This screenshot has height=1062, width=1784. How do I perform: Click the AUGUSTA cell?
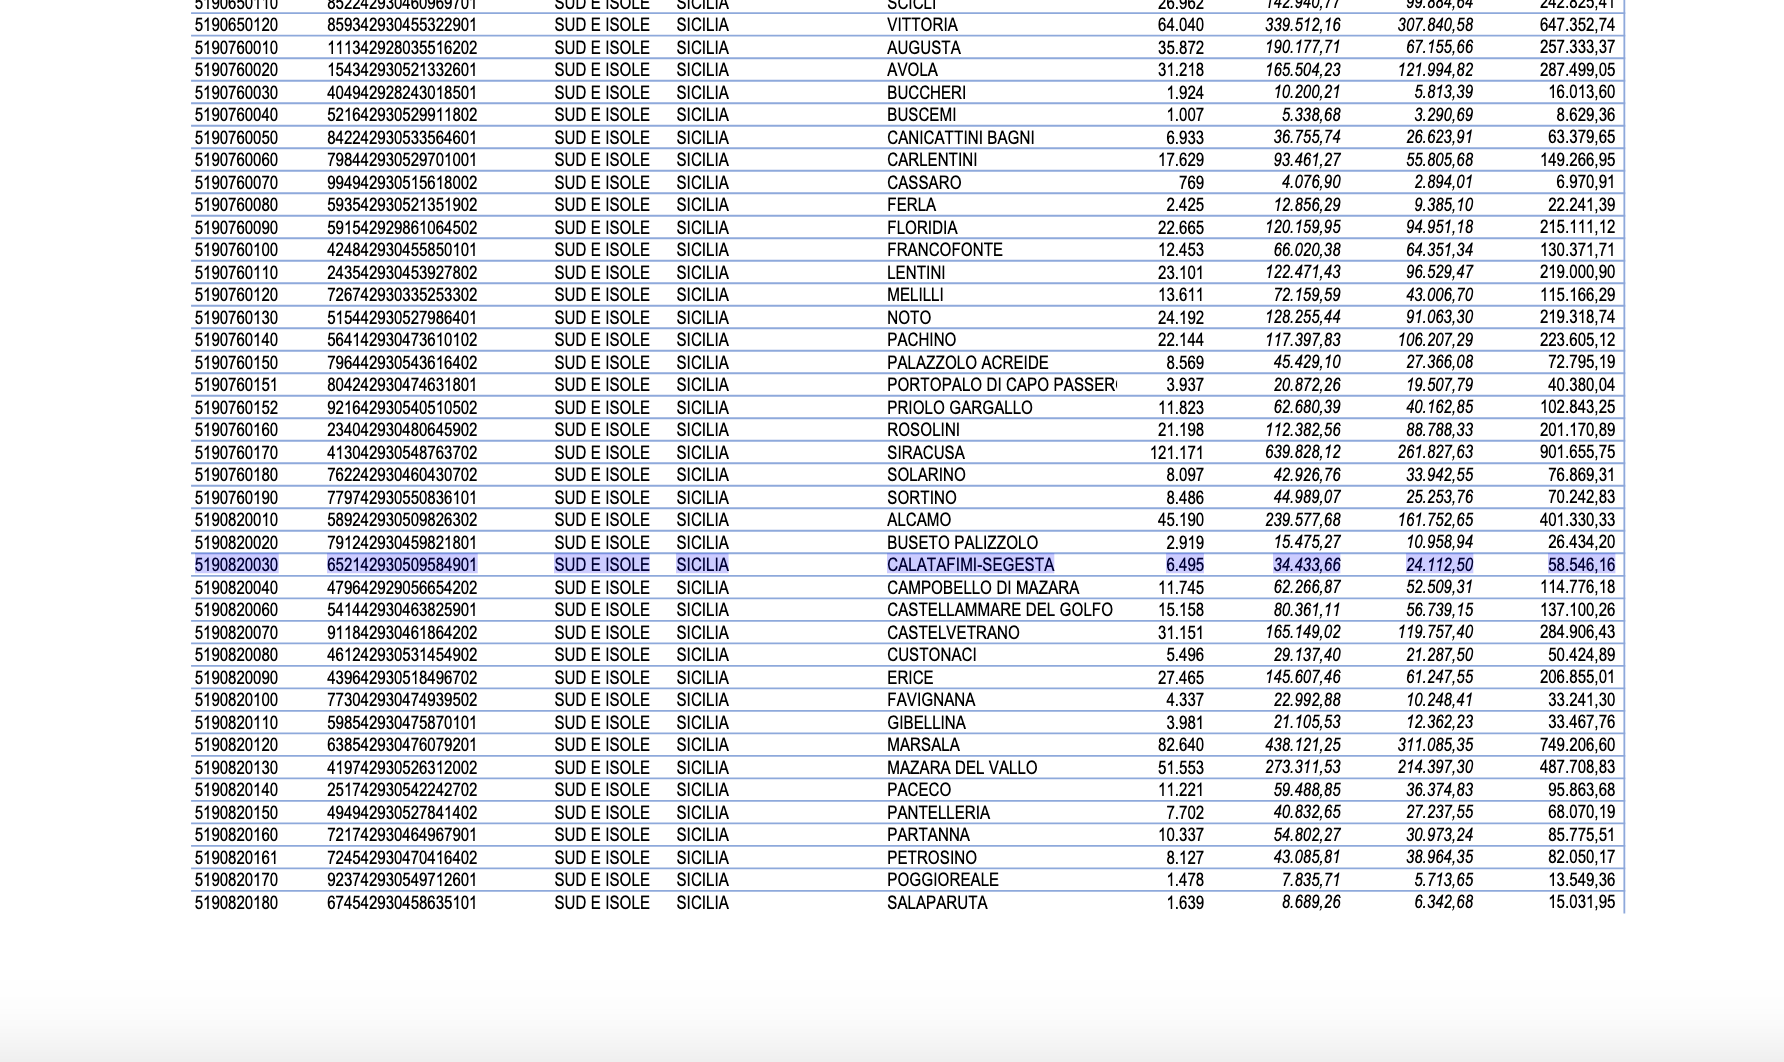(923, 48)
